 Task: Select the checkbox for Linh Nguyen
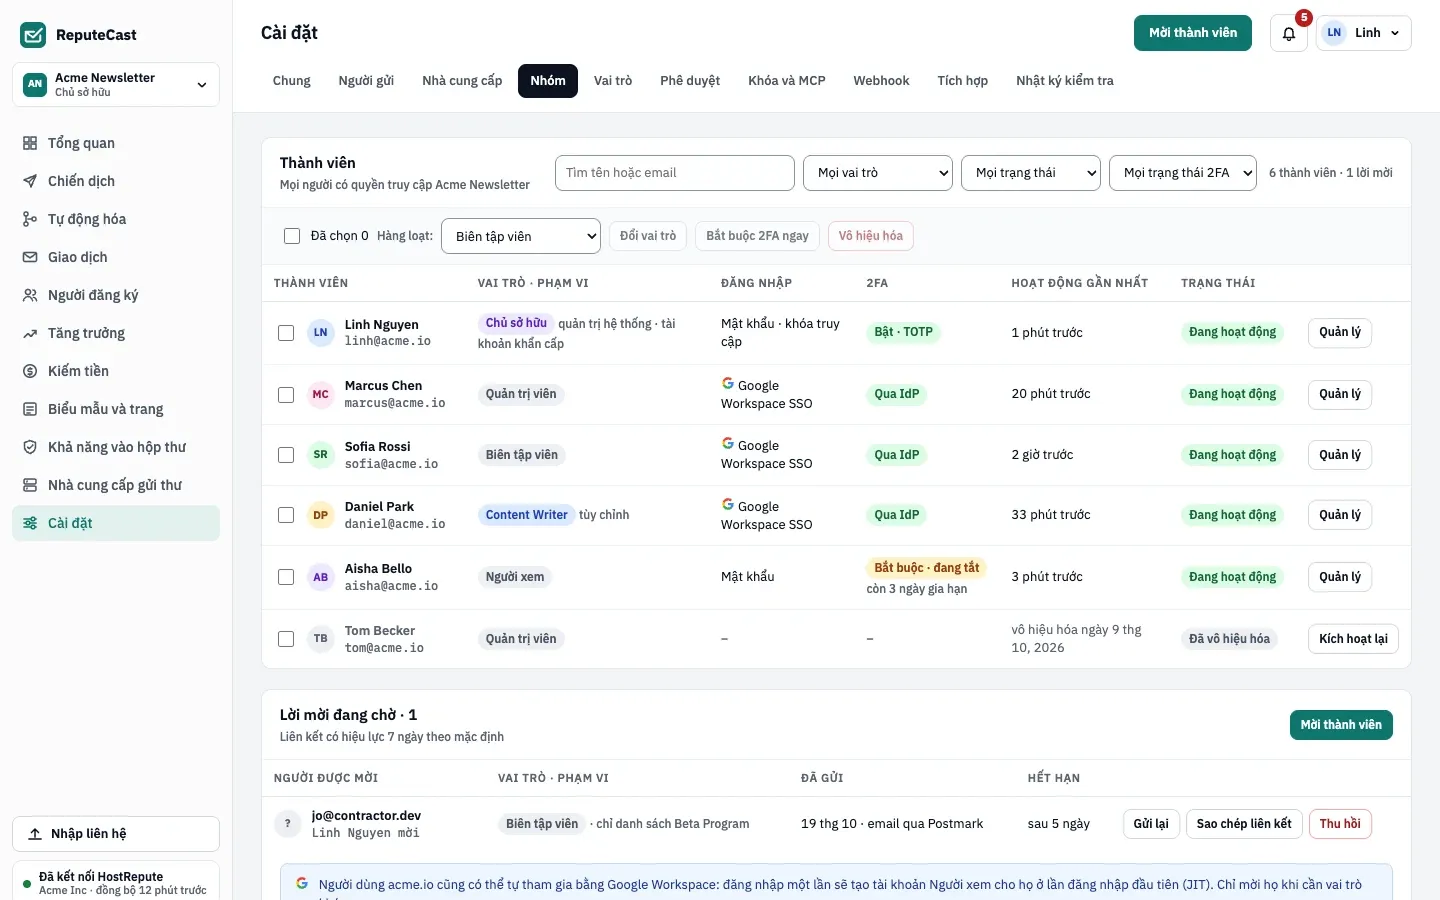[x=286, y=333]
